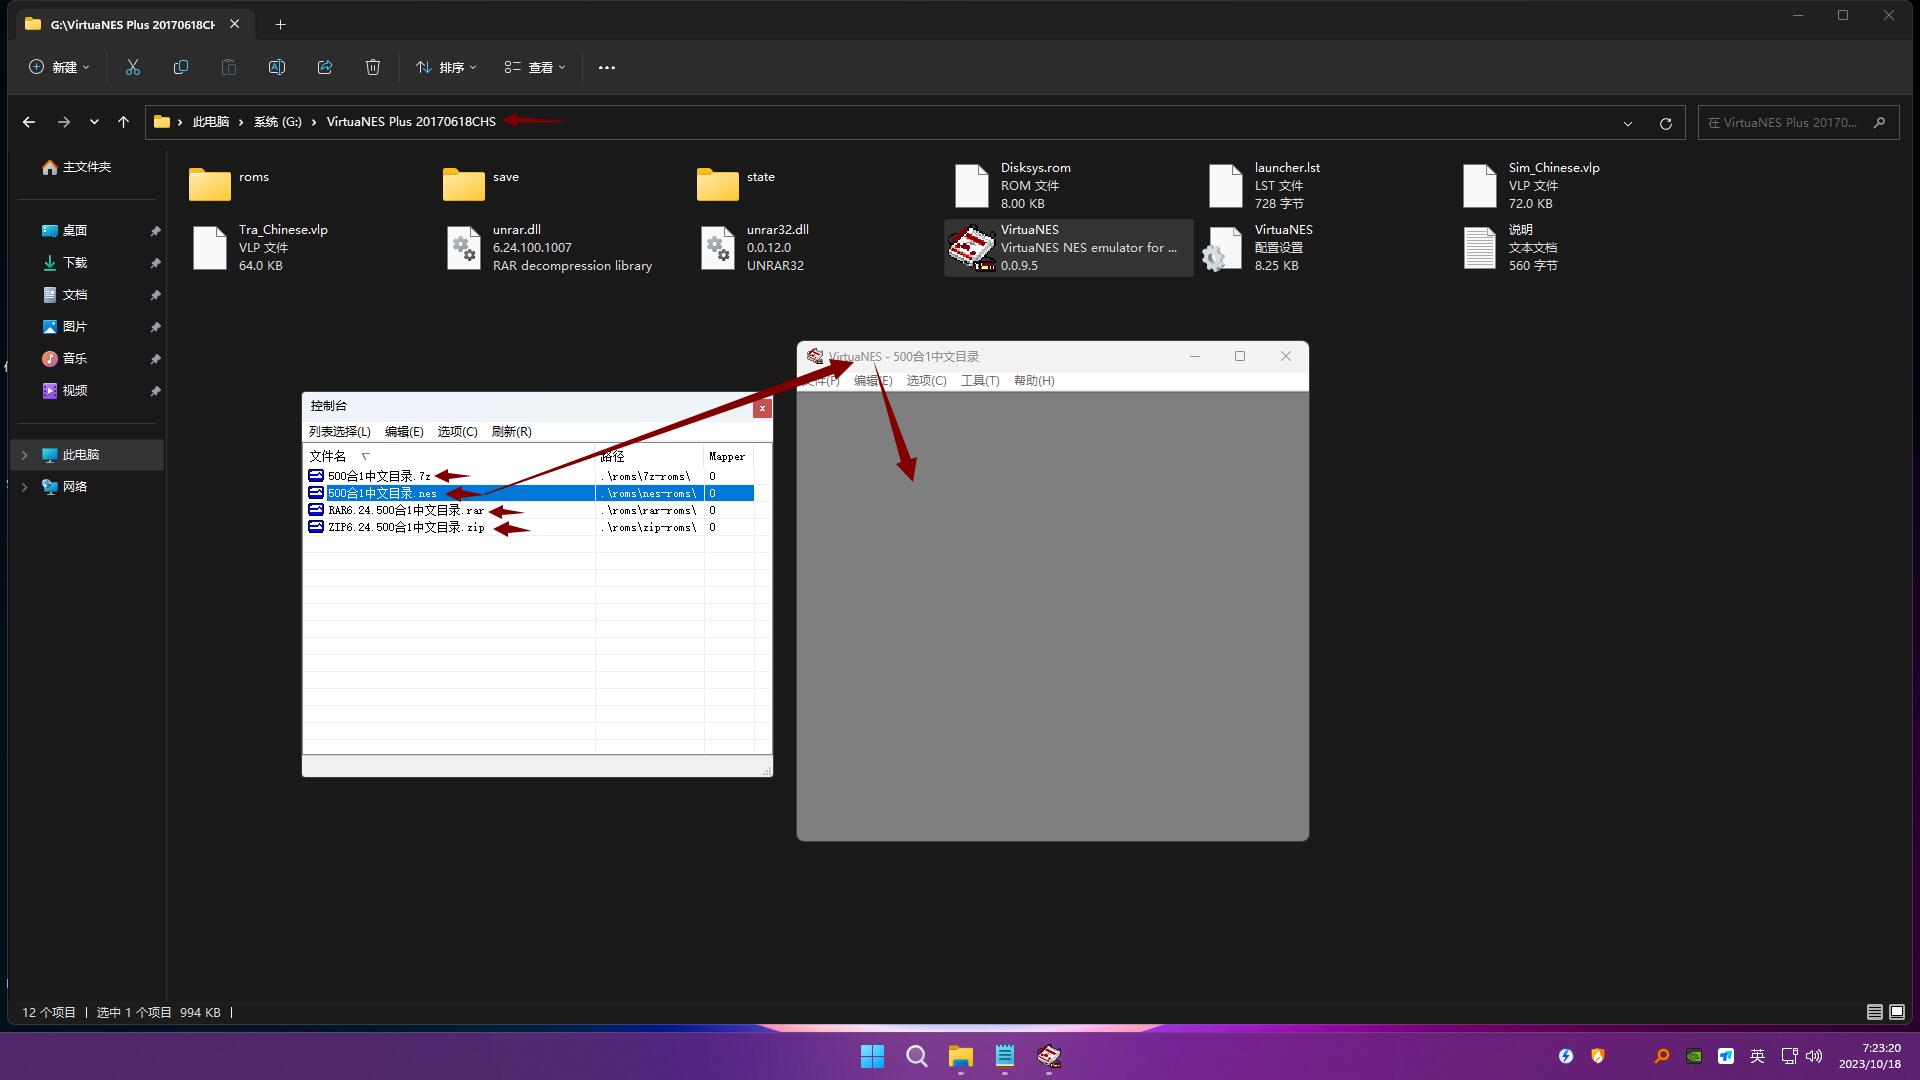Go up one folder level arrow

(123, 122)
